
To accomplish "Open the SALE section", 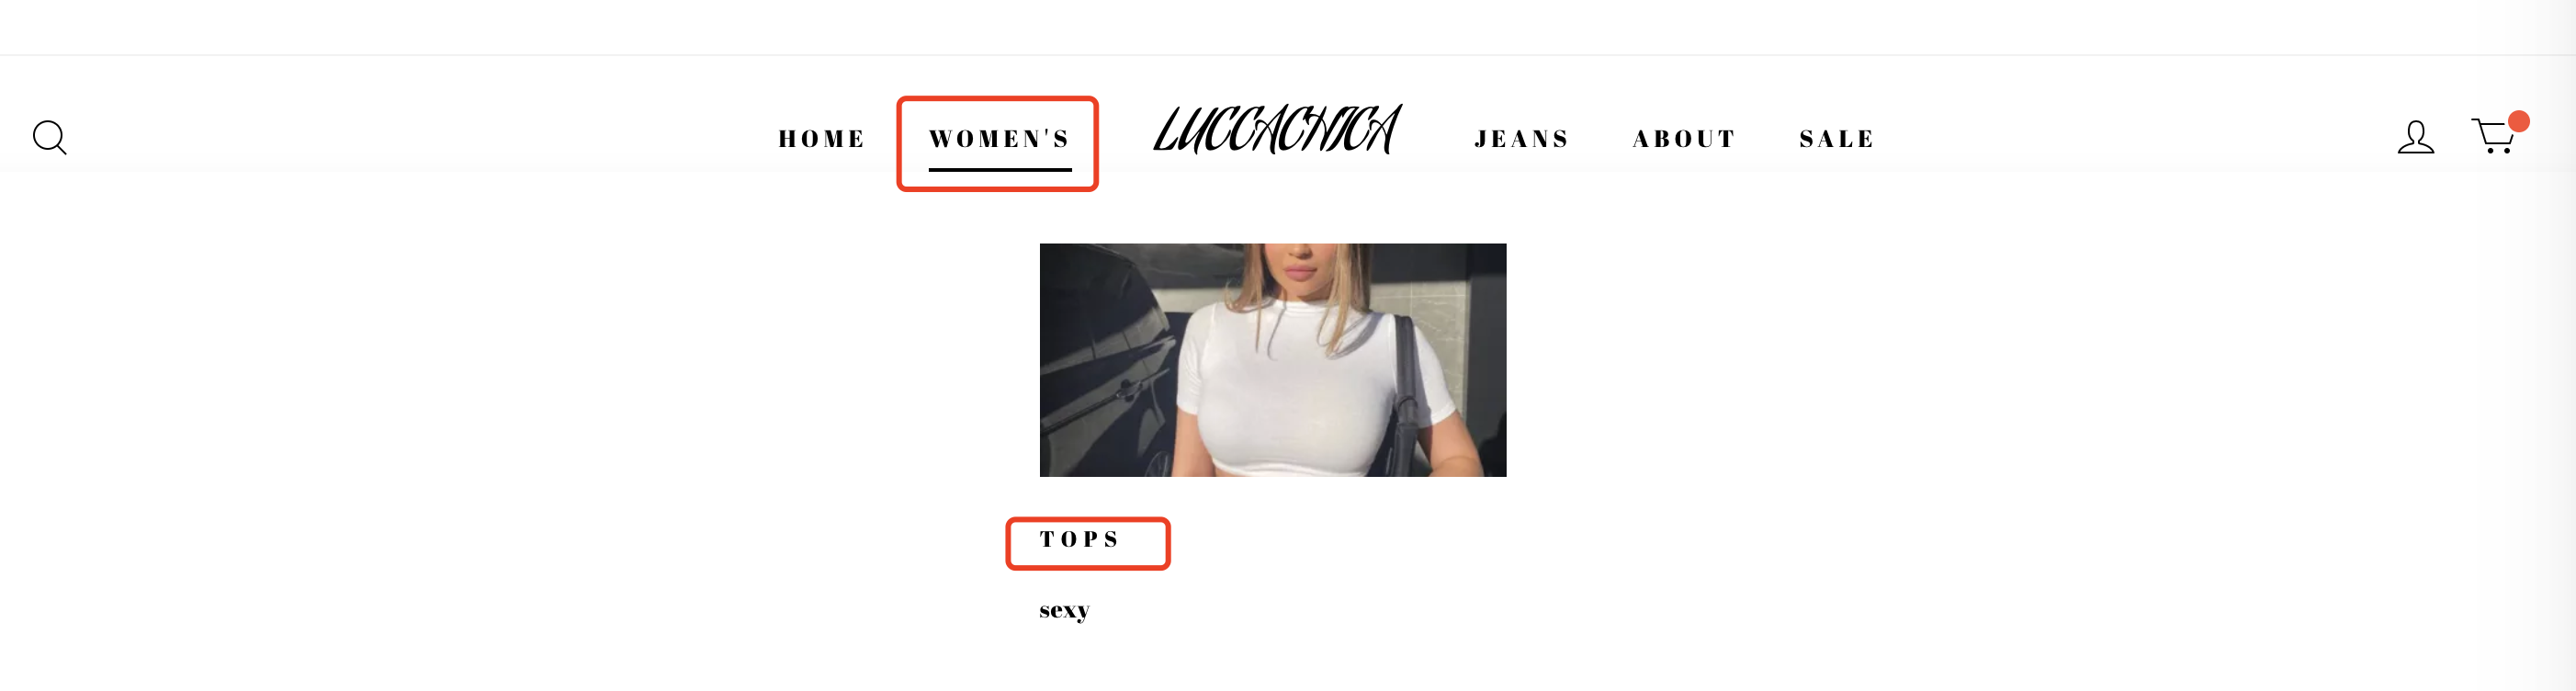I will 1837,139.
